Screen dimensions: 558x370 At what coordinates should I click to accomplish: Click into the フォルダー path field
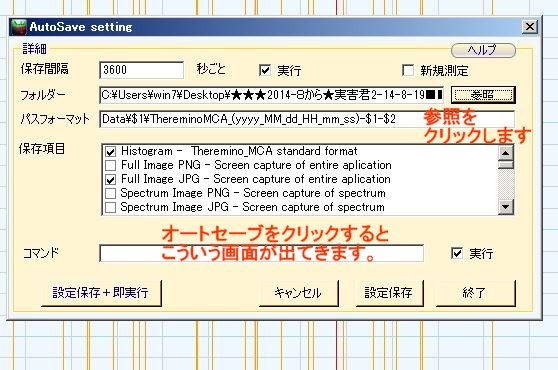click(x=272, y=95)
